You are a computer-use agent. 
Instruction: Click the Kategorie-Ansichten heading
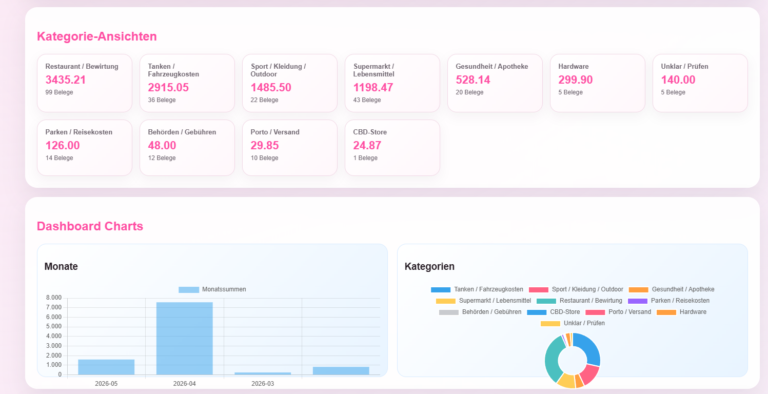click(97, 36)
